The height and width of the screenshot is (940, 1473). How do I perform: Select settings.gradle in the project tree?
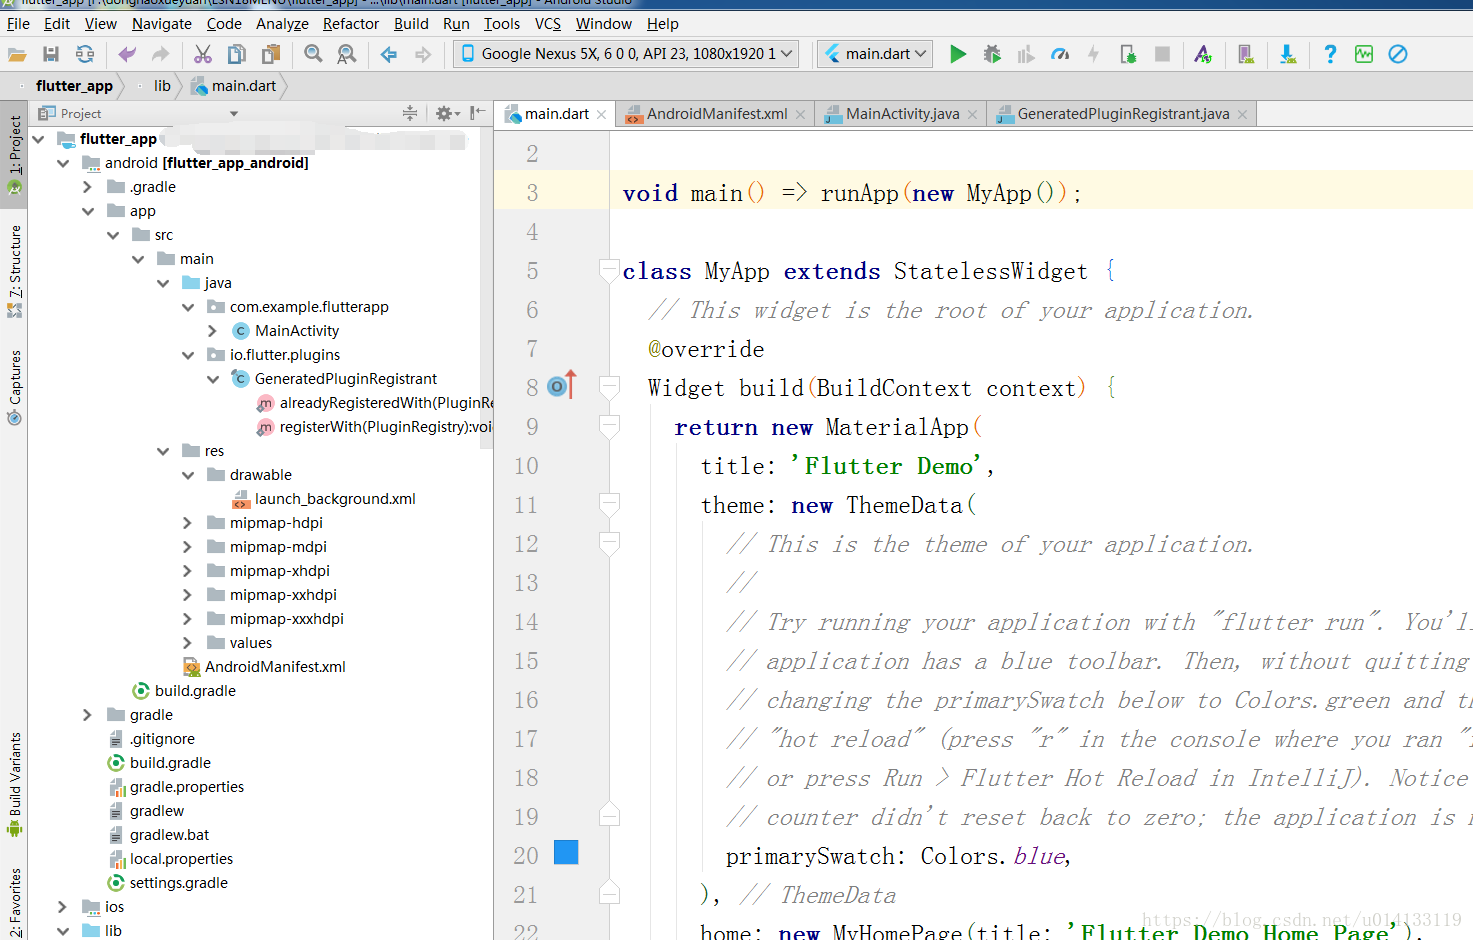click(178, 883)
